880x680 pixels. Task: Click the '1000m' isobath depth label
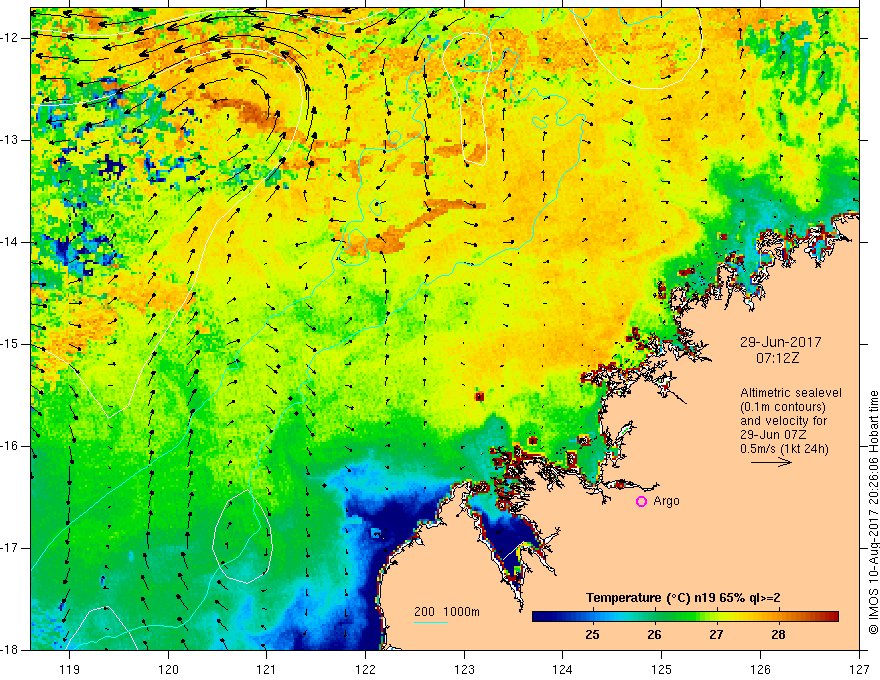[461, 612]
